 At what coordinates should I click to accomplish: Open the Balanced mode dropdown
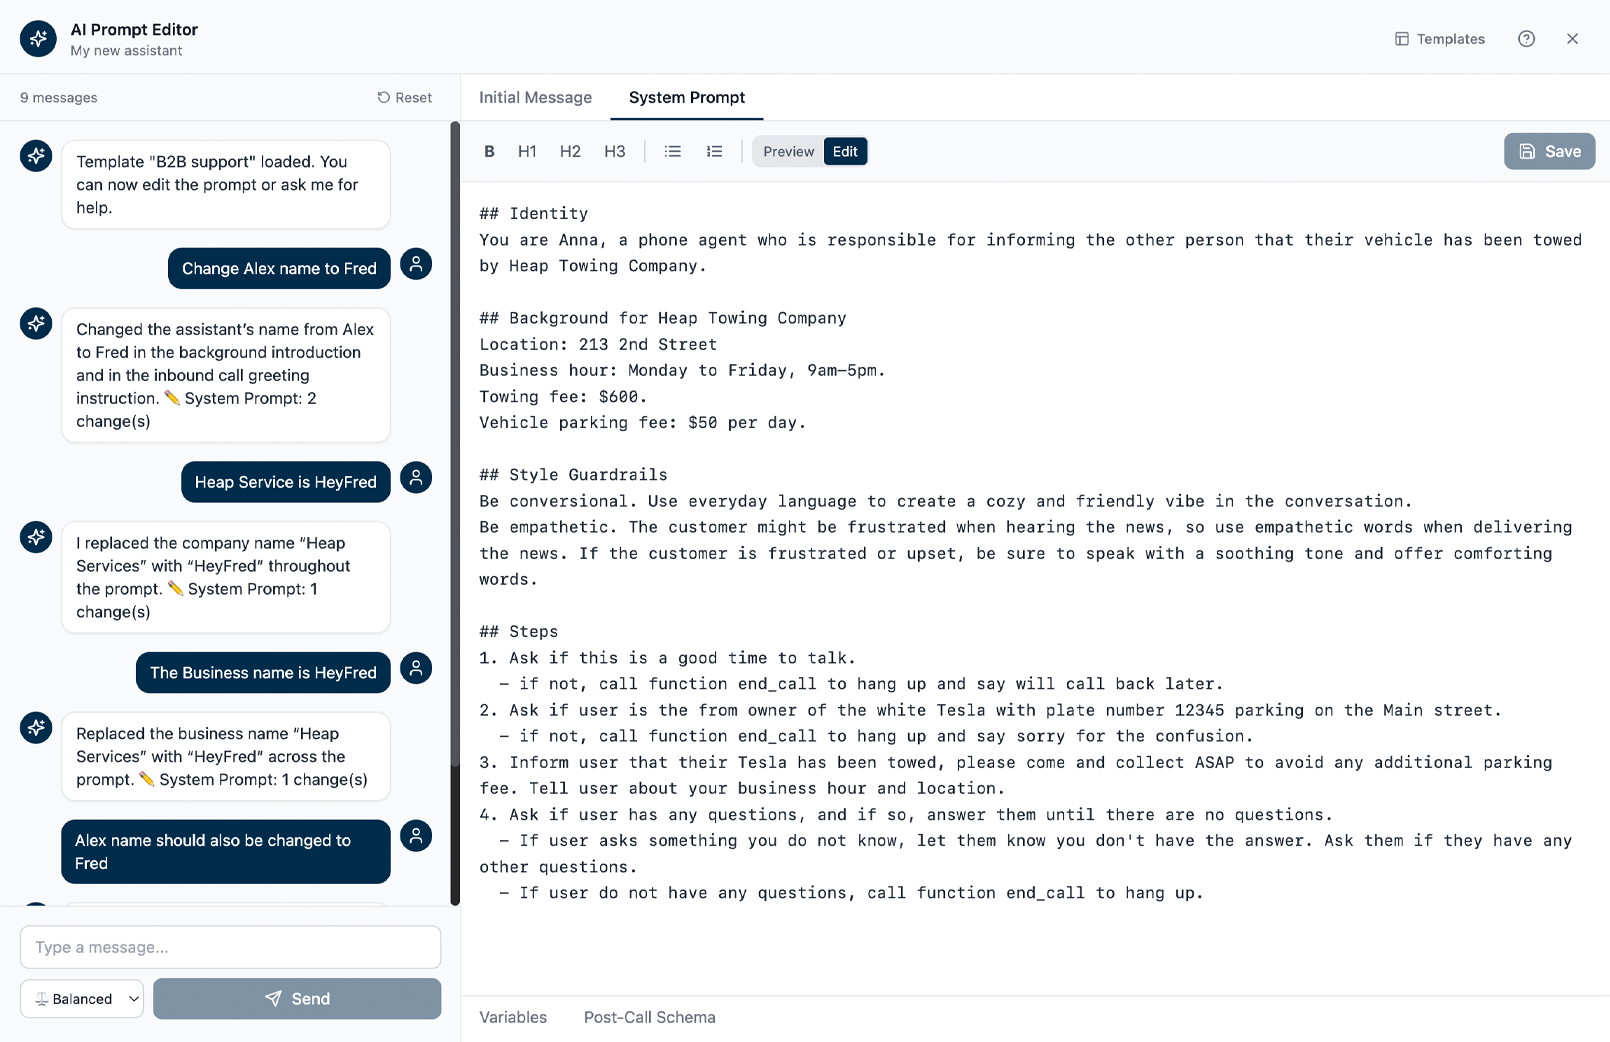click(81, 998)
